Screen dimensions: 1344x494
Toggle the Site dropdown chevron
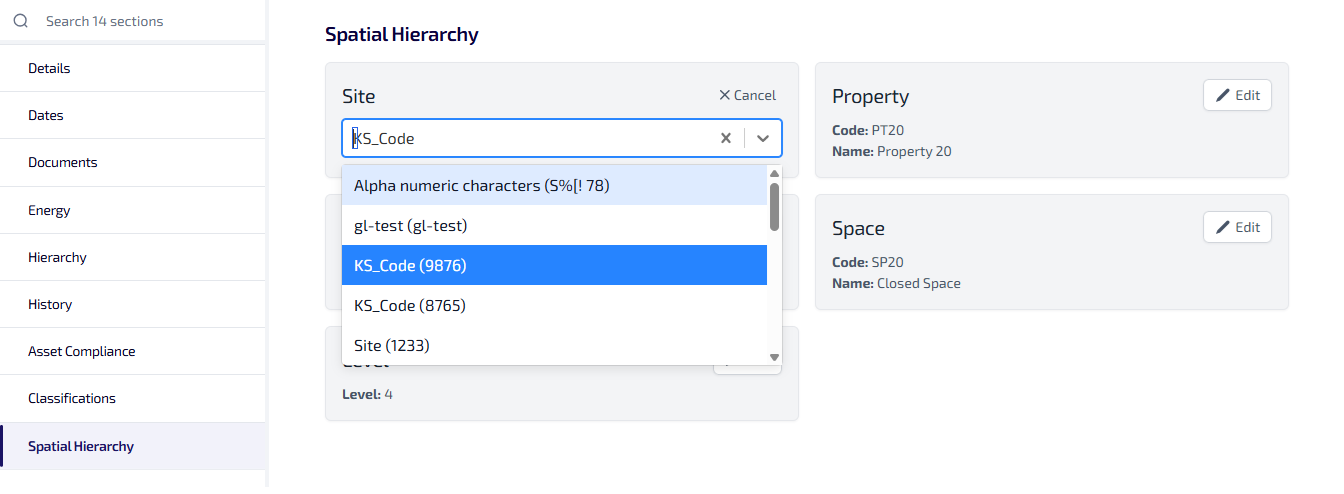click(763, 138)
